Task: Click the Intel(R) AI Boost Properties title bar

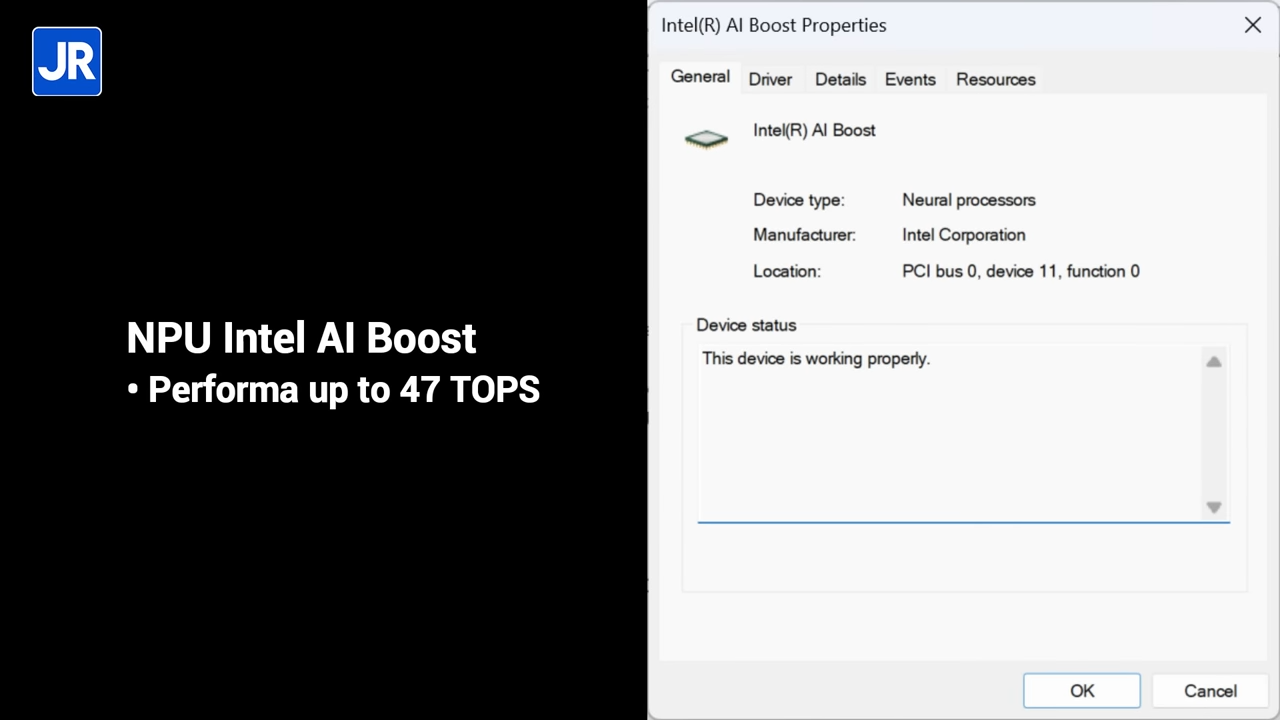Action: (773, 25)
